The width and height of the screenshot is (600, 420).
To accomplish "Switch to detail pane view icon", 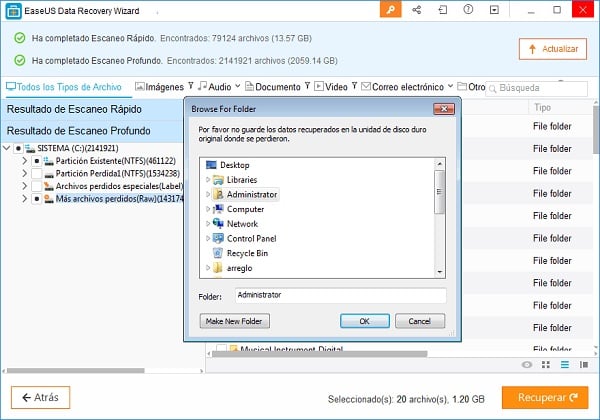I will click(x=584, y=365).
